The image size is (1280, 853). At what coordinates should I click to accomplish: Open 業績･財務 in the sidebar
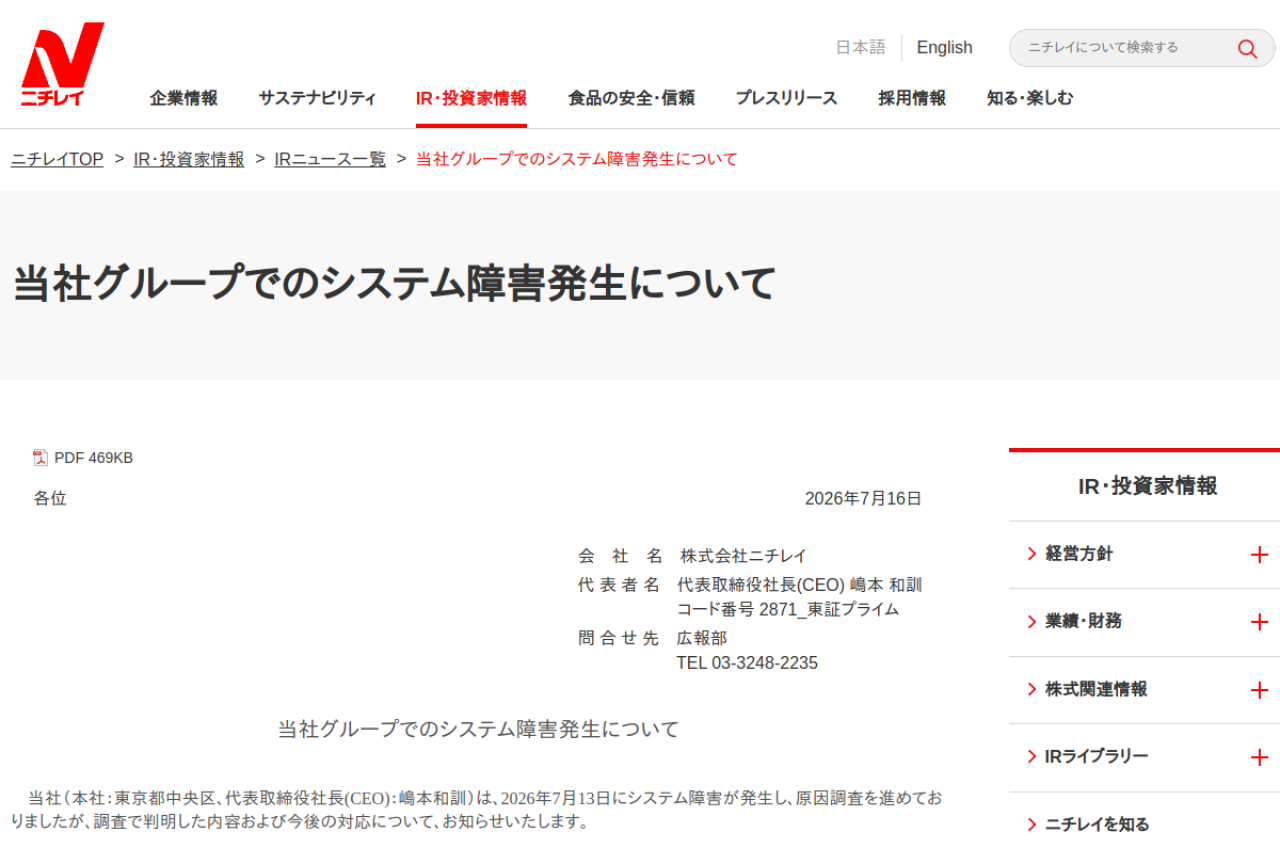[x=1083, y=621]
